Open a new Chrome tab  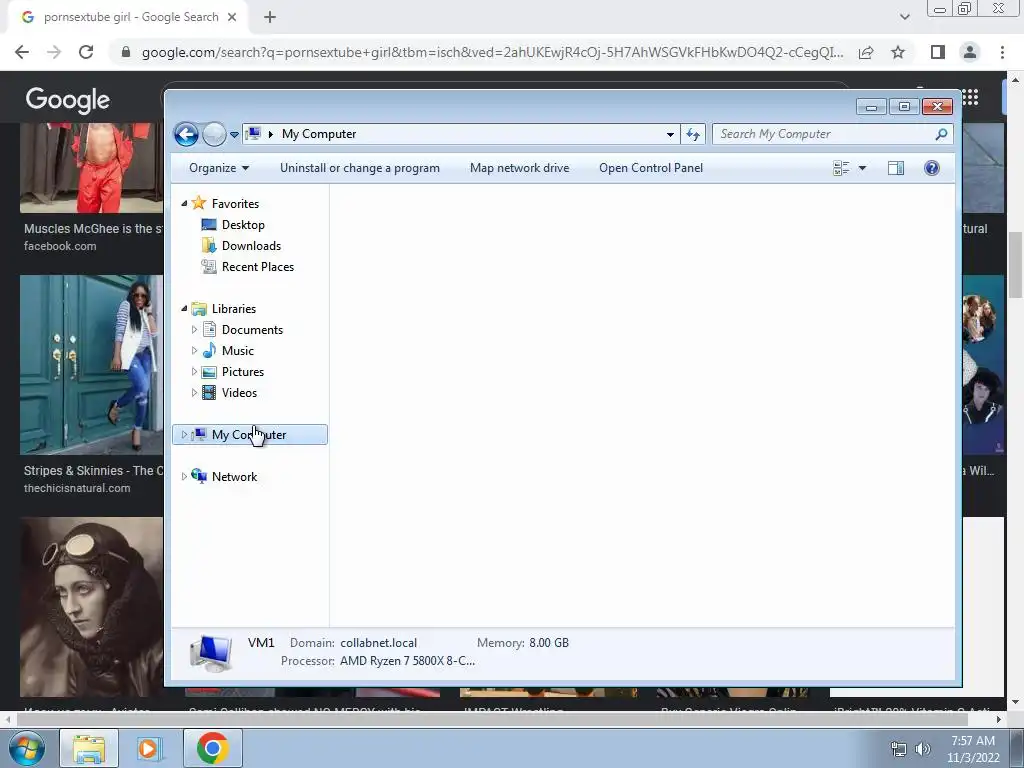[270, 17]
